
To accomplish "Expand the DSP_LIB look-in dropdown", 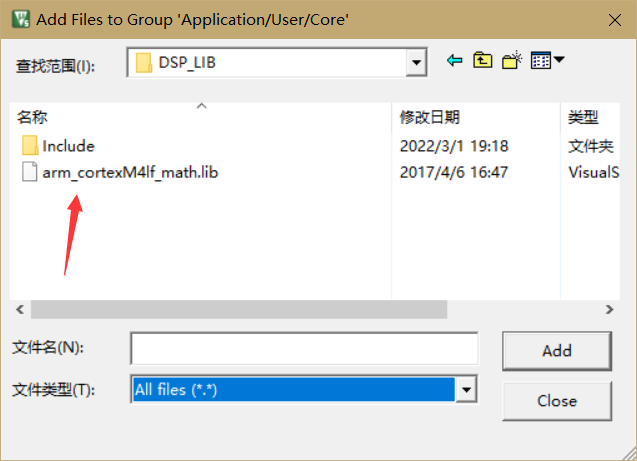I will pyautogui.click(x=416, y=63).
